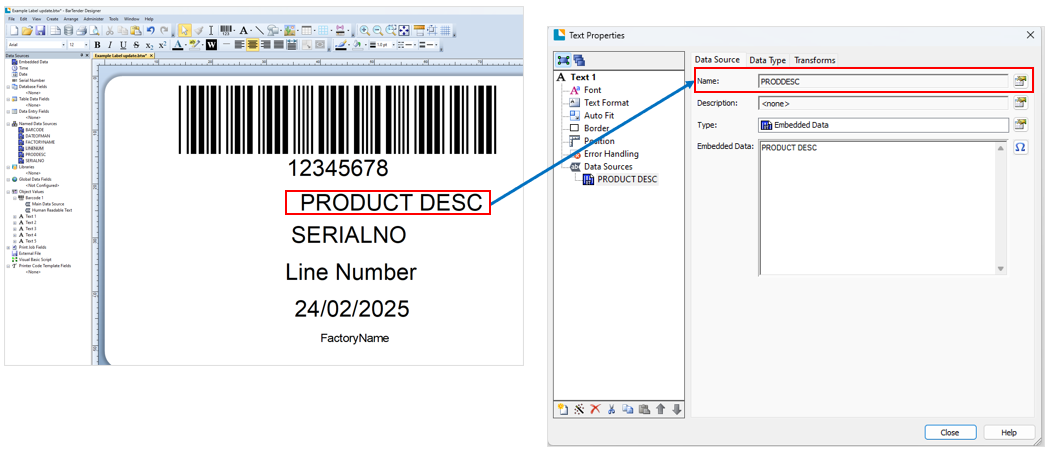The height and width of the screenshot is (454, 1052).
Task: Toggle Underline text formatting
Action: click(x=123, y=45)
